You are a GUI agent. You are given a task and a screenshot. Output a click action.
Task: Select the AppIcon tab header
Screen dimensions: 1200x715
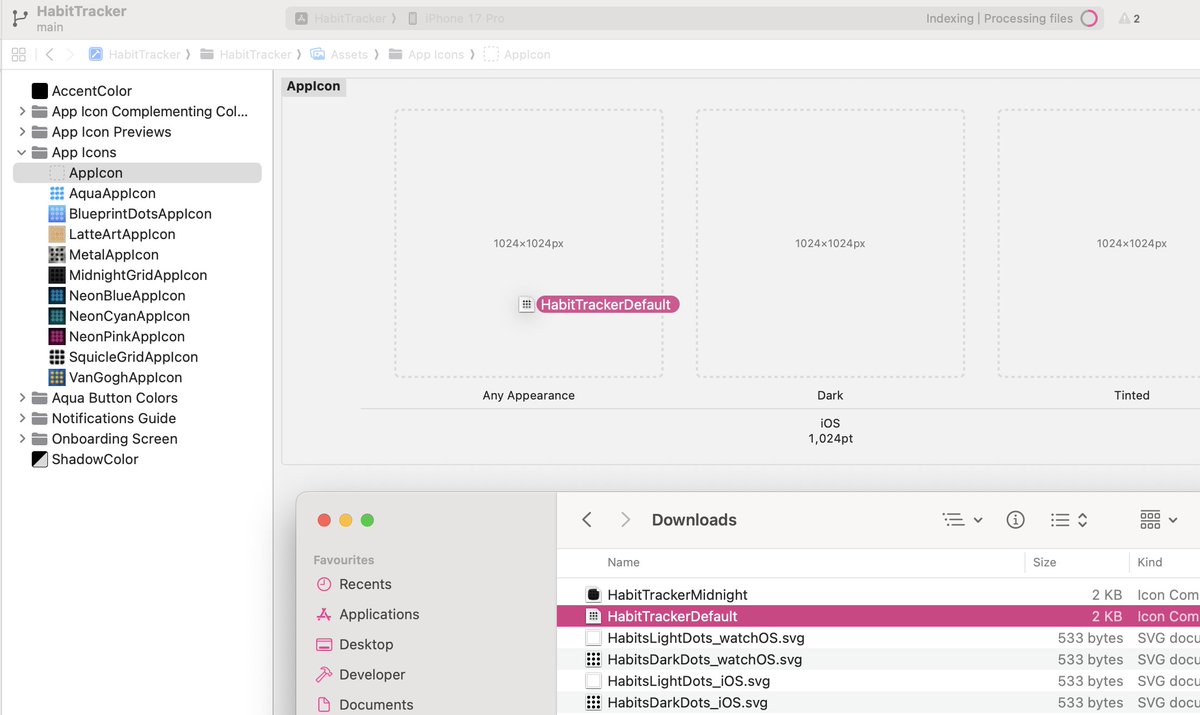coord(313,86)
